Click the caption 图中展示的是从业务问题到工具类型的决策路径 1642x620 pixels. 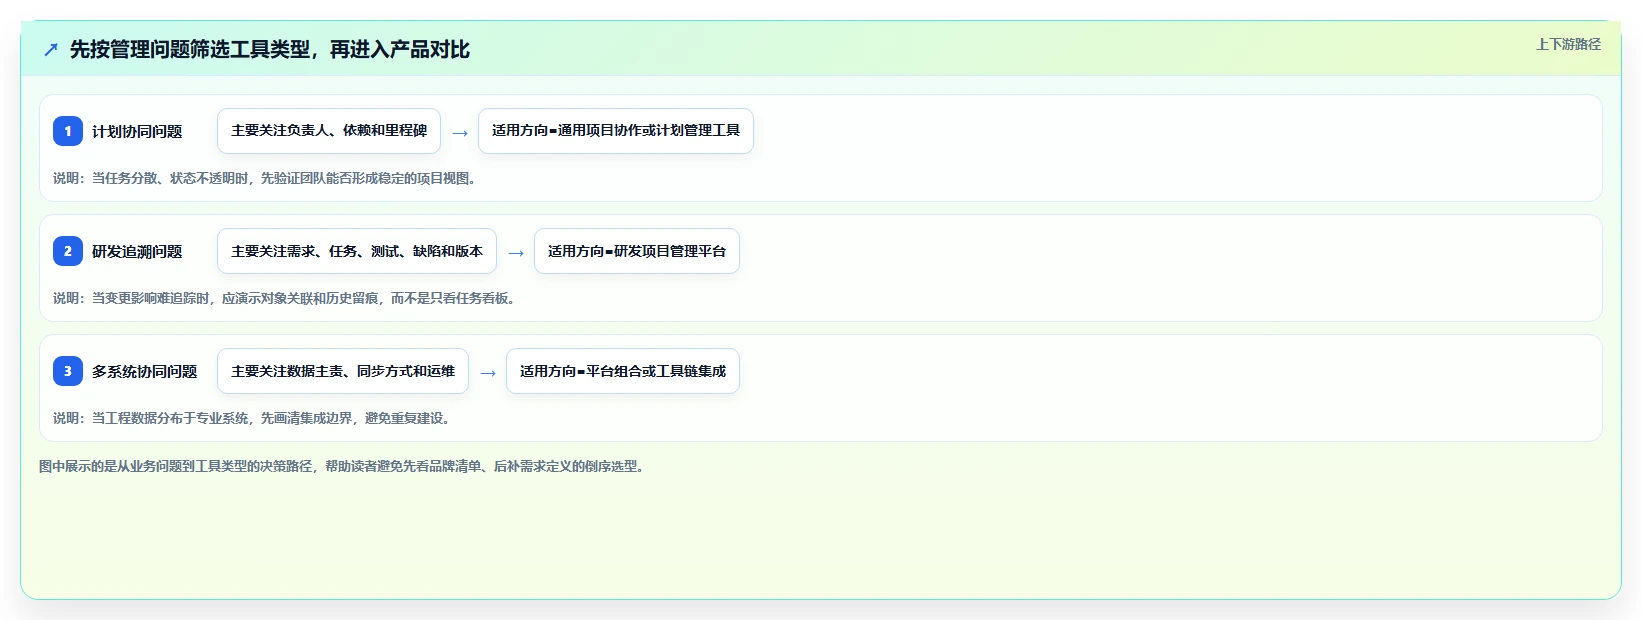pyautogui.click(x=344, y=466)
